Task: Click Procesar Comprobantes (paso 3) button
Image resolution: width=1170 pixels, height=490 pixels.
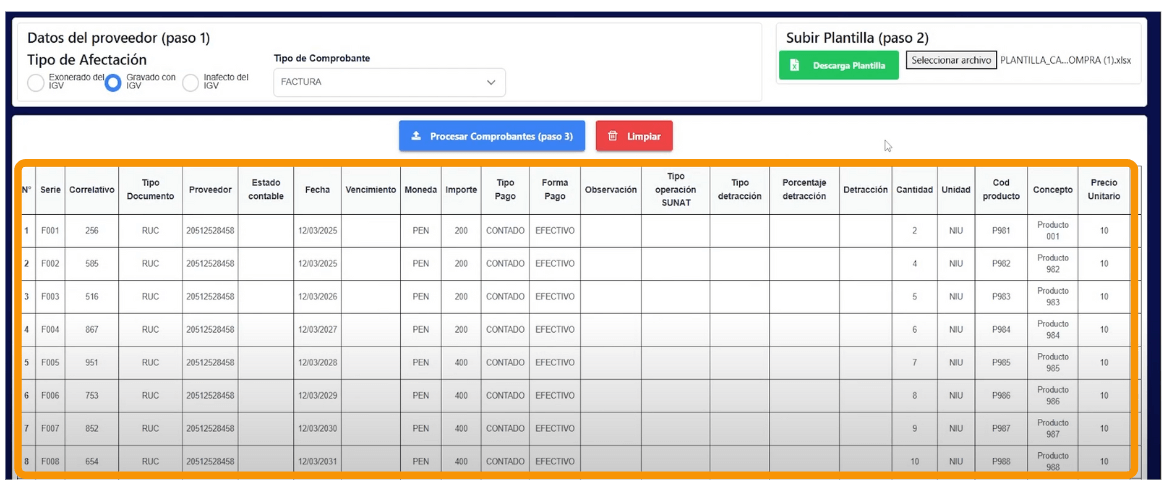Action: 492,136
